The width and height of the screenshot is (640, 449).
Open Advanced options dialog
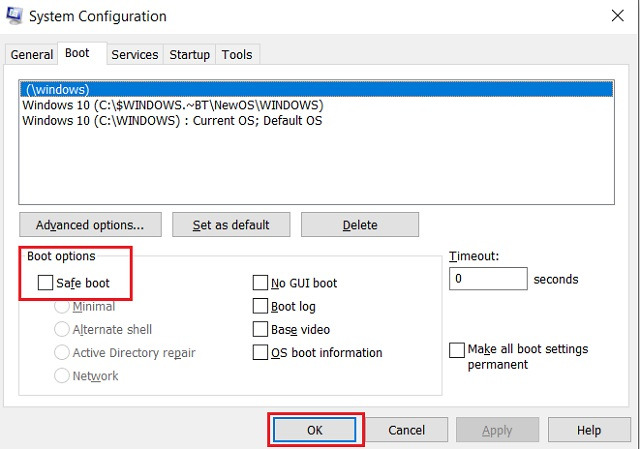tap(90, 224)
